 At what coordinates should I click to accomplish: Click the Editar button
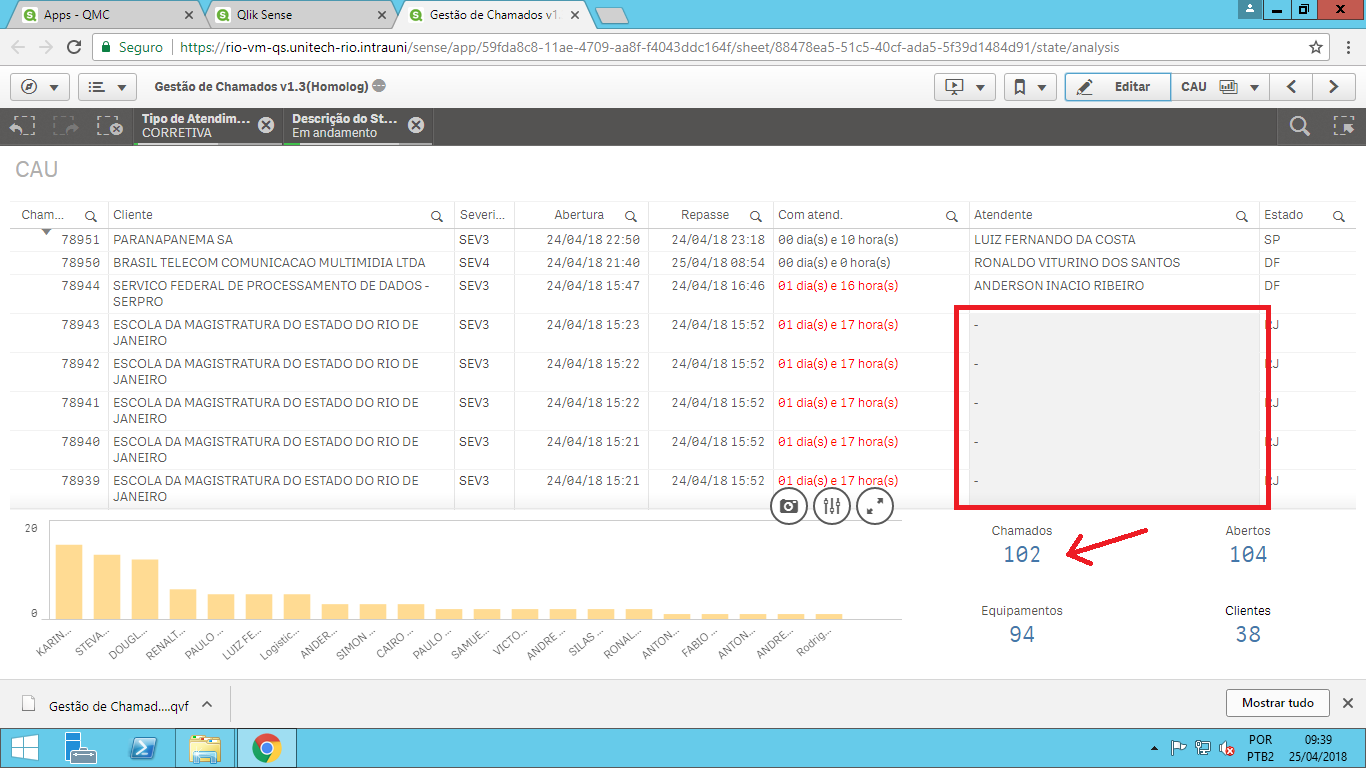tap(1117, 87)
